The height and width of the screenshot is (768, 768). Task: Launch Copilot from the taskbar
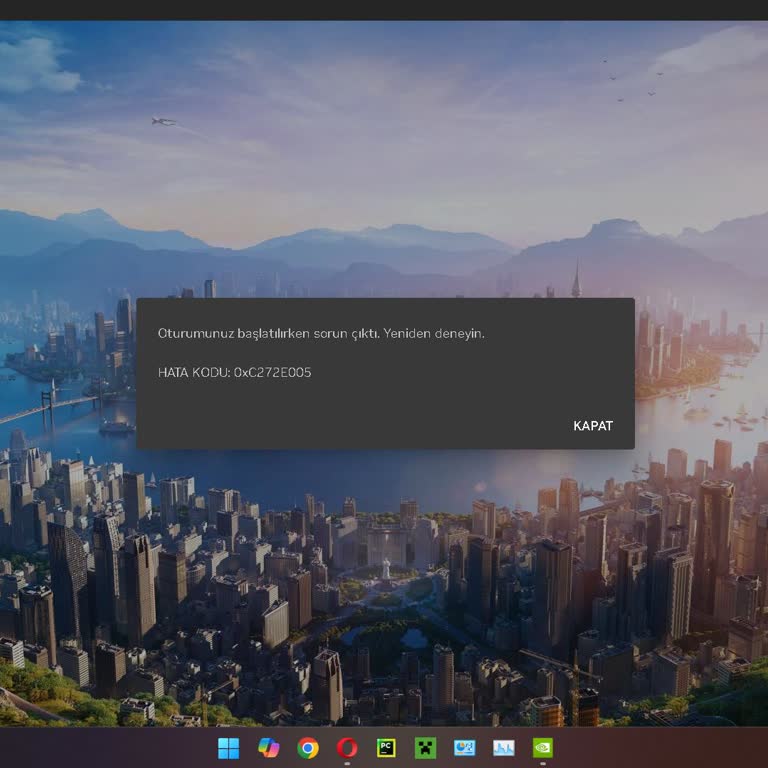(x=268, y=748)
